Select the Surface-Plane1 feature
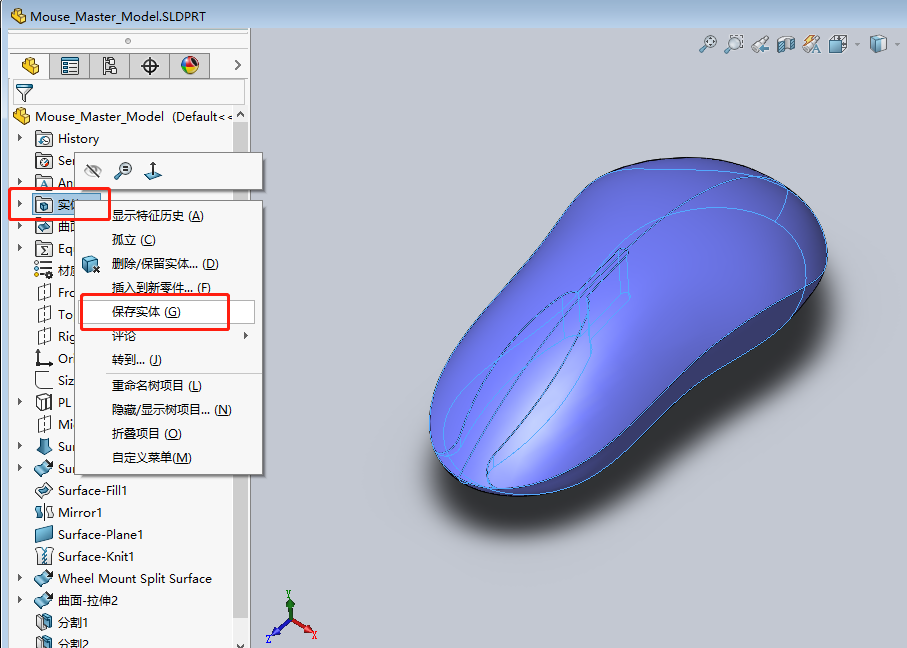 (100, 535)
